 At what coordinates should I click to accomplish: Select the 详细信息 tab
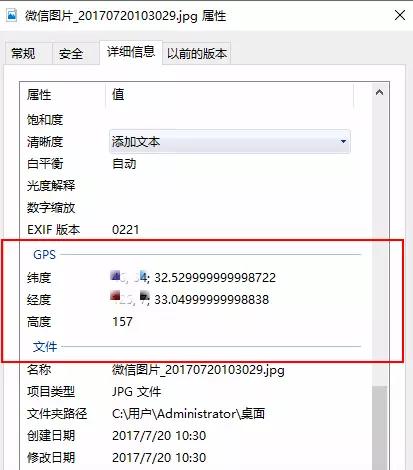pos(131,52)
